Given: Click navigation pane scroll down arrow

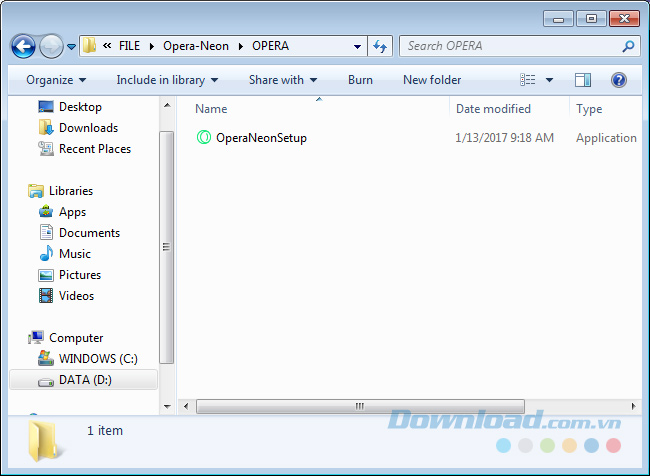Looking at the screenshot, I should point(167,406).
